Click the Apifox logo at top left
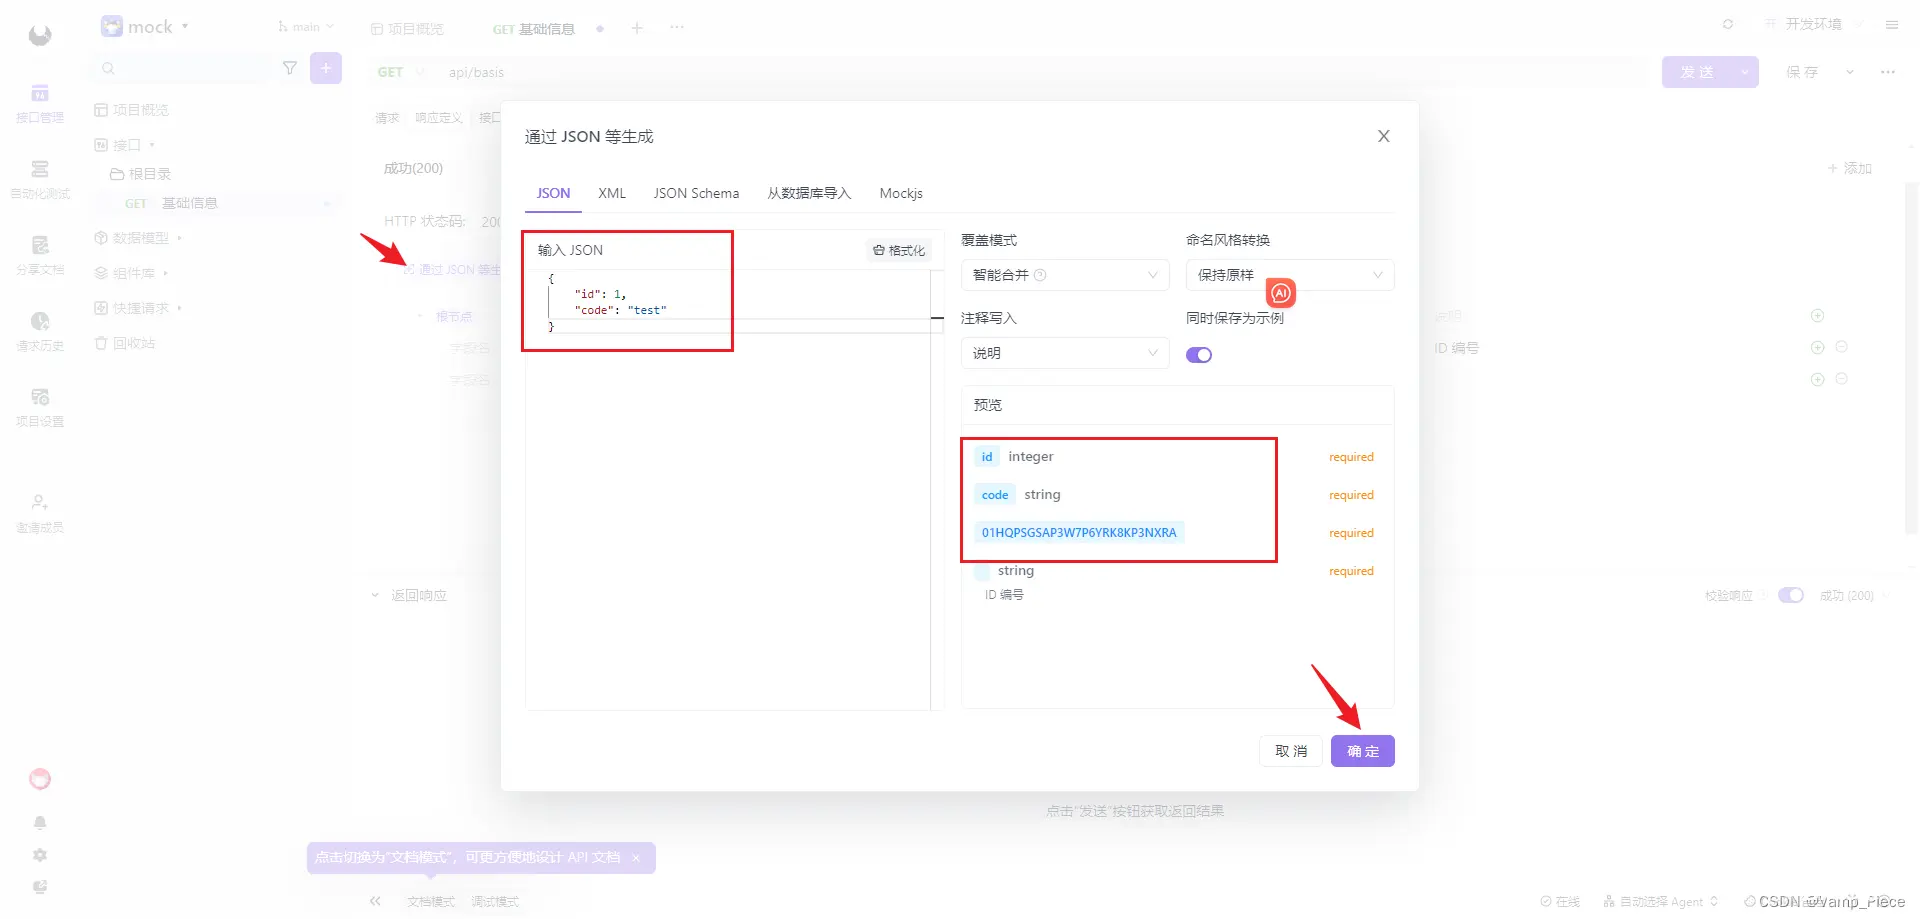 [40, 36]
